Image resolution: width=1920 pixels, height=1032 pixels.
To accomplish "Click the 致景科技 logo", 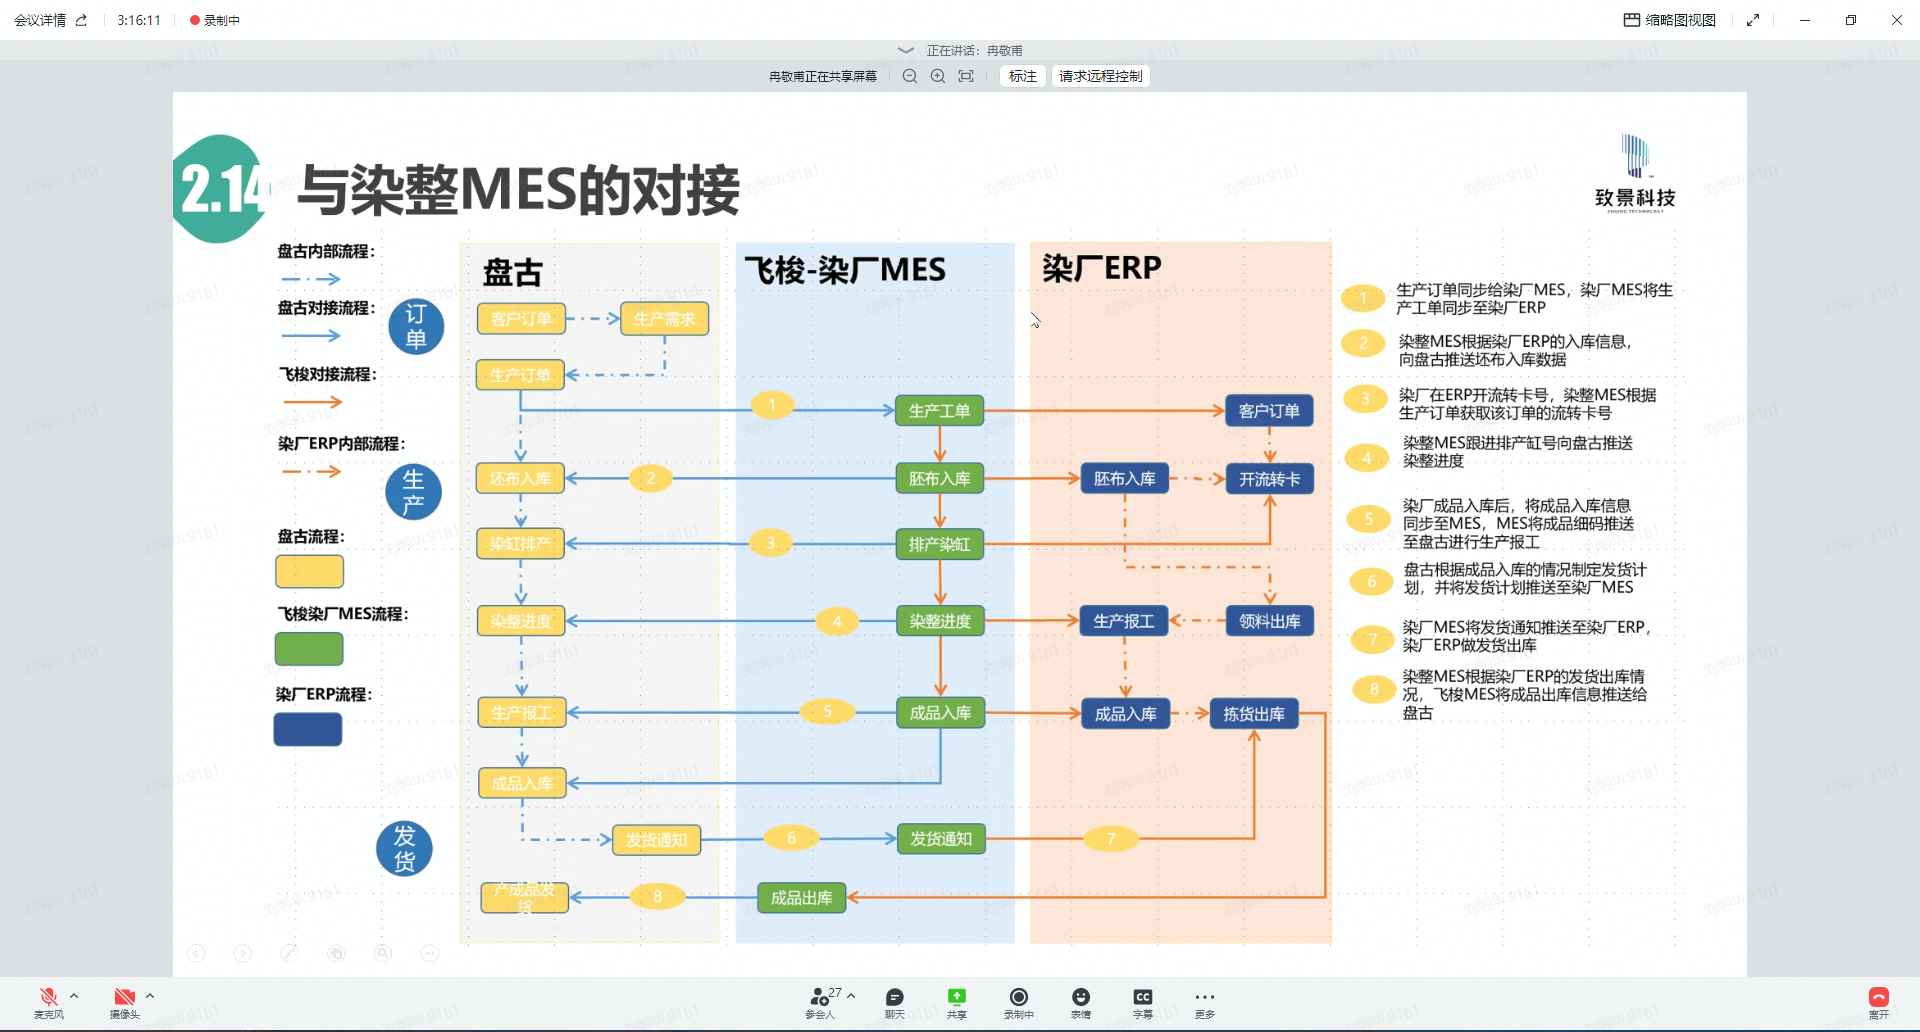I will click(x=1636, y=173).
